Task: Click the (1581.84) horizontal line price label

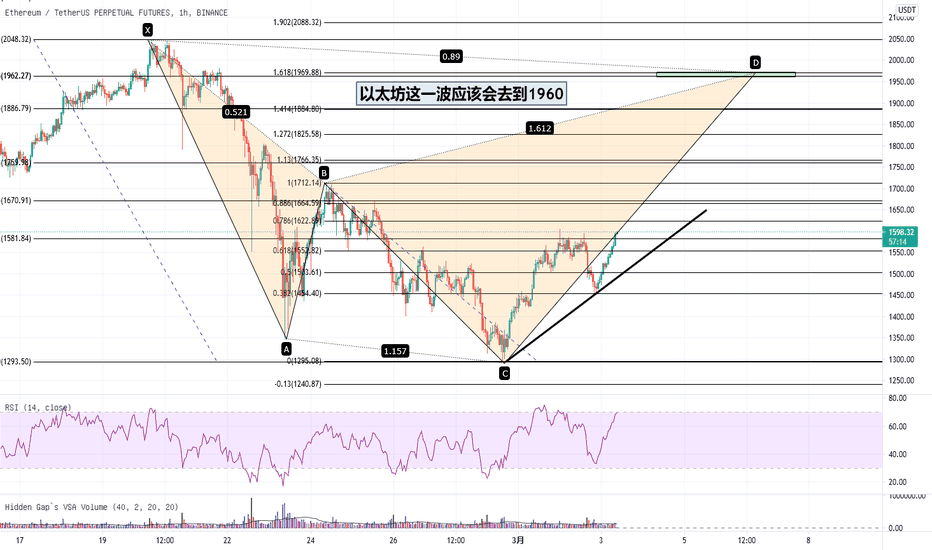Action: pos(16,238)
